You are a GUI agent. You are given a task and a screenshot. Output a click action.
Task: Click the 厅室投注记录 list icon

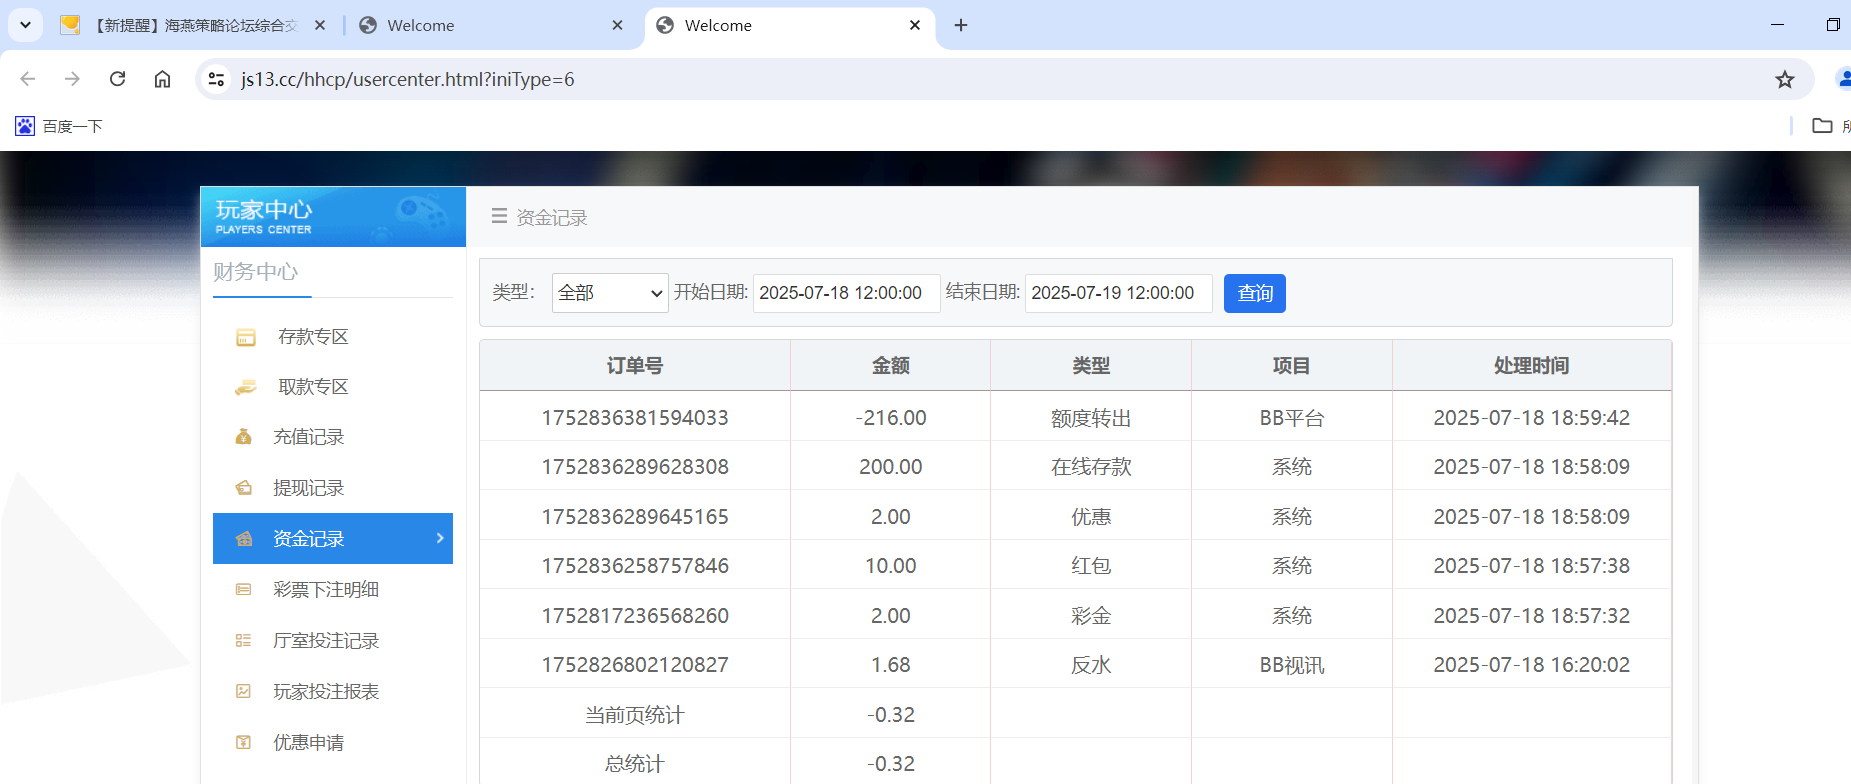(243, 641)
